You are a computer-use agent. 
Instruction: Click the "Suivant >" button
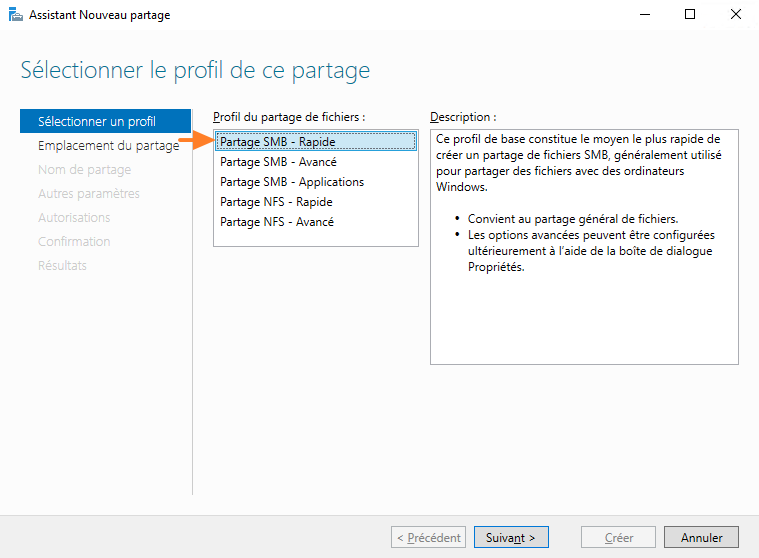pos(511,537)
